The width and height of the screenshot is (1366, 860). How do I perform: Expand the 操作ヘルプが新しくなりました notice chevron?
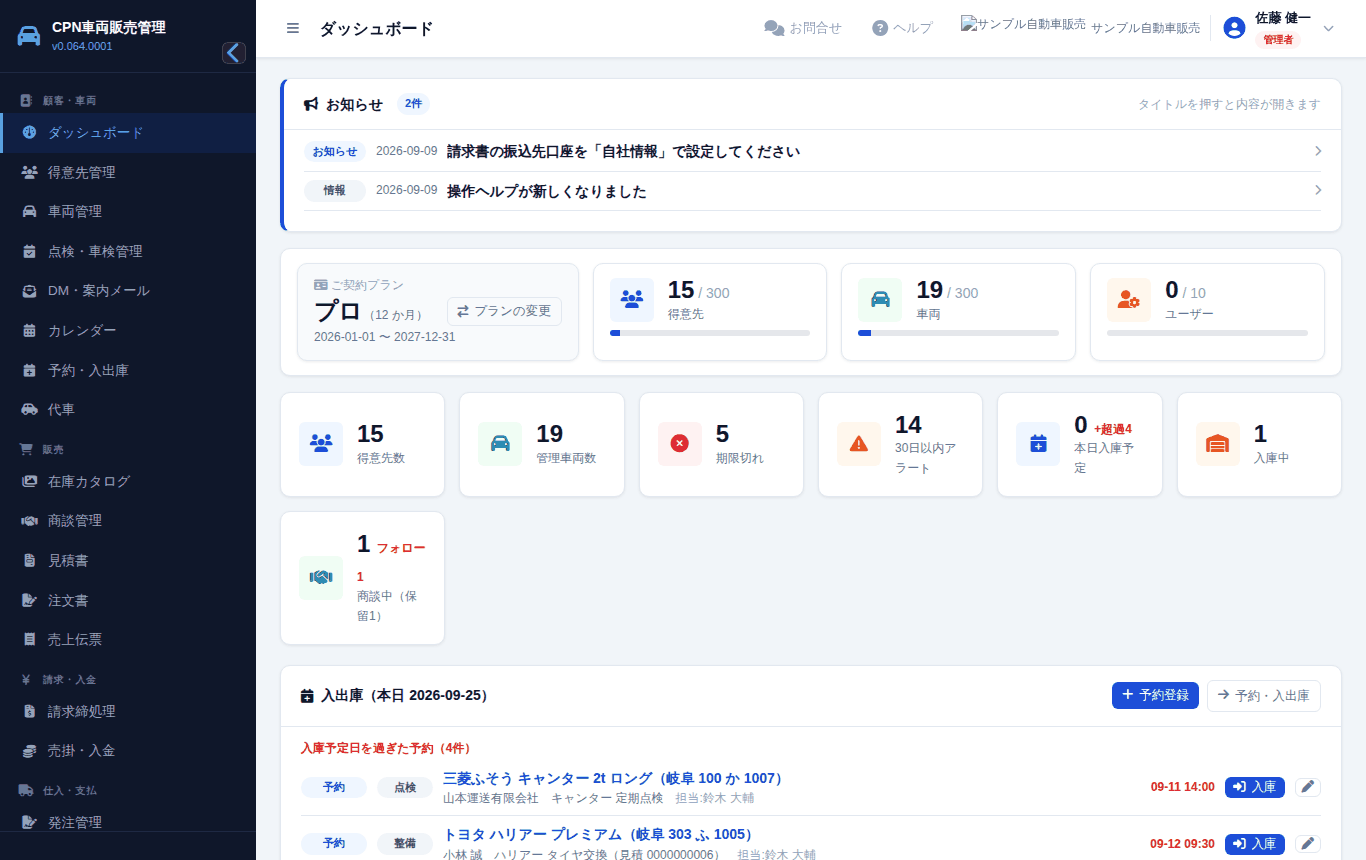pos(1318,190)
